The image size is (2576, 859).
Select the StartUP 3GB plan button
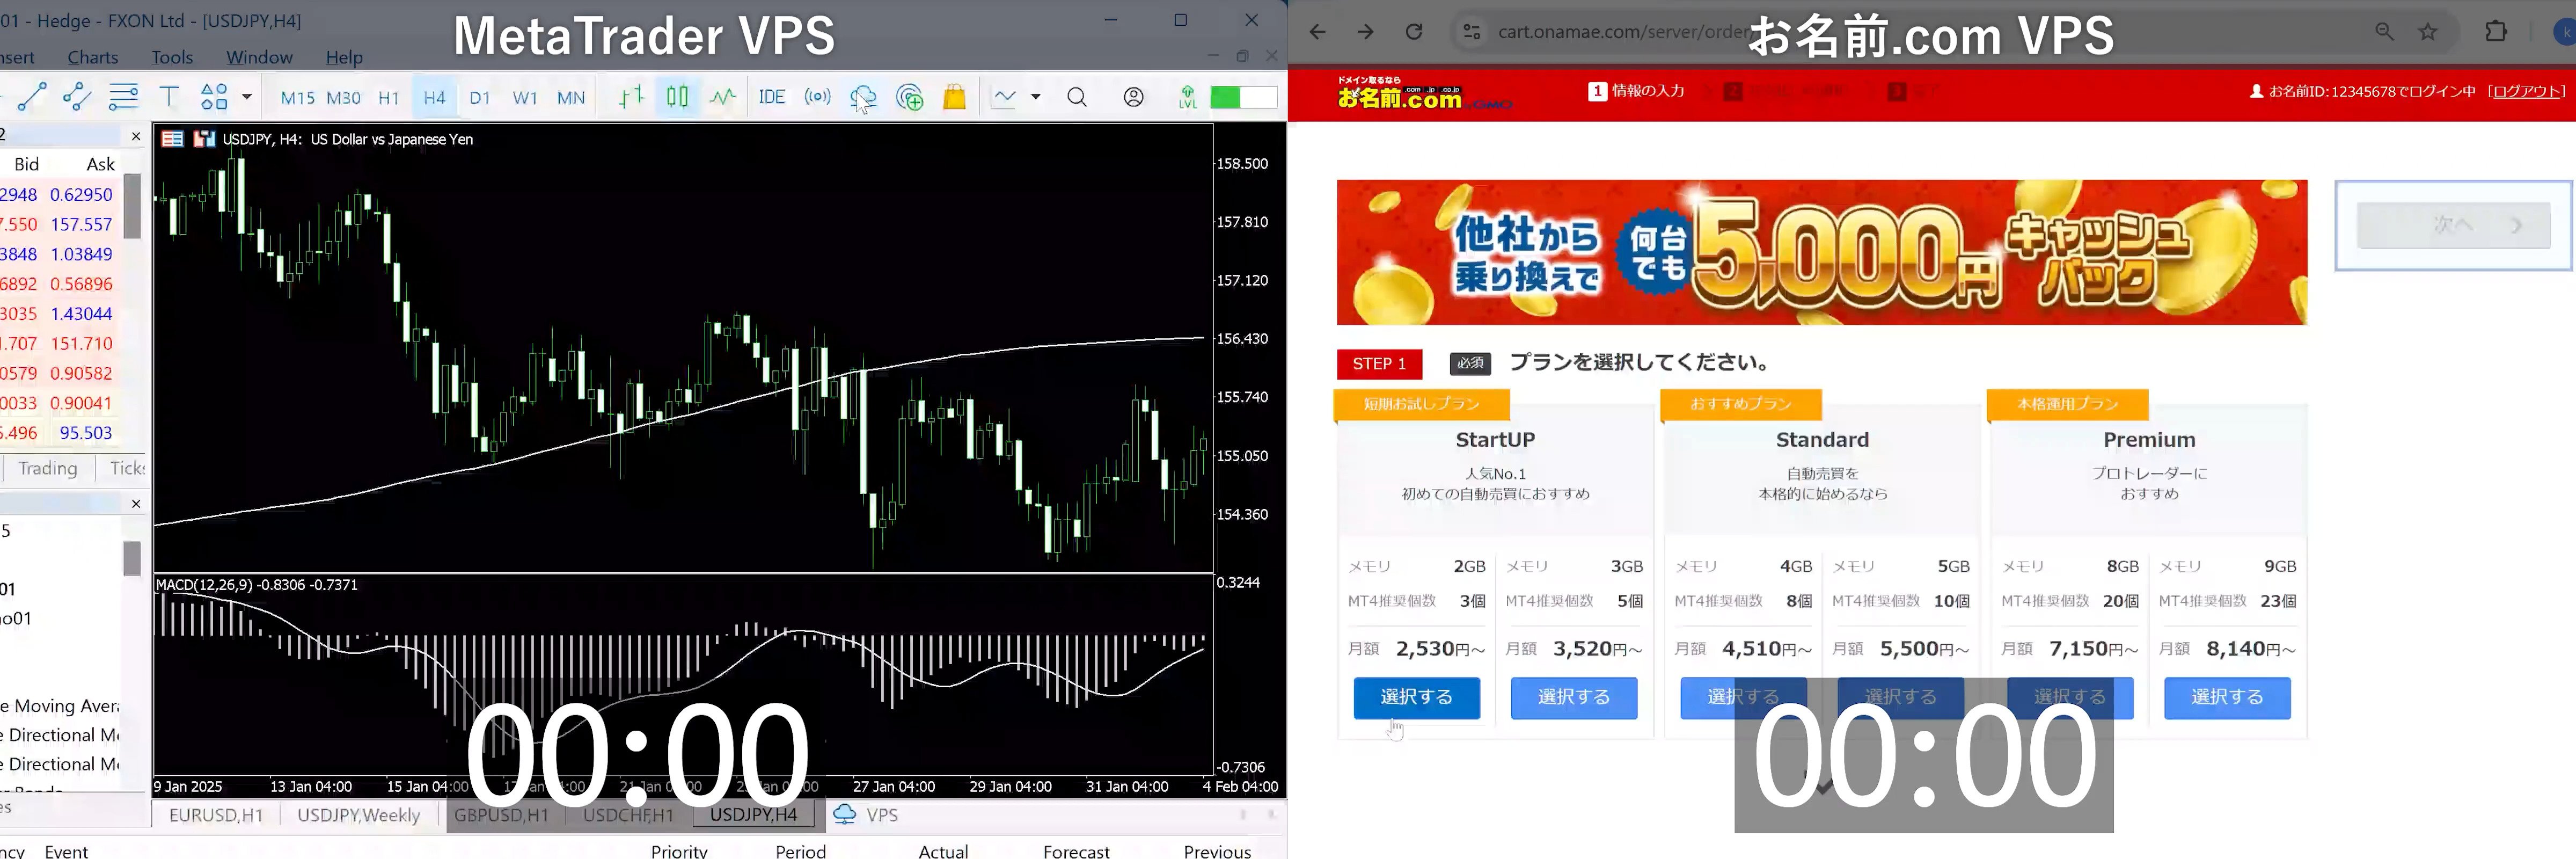pos(1574,698)
